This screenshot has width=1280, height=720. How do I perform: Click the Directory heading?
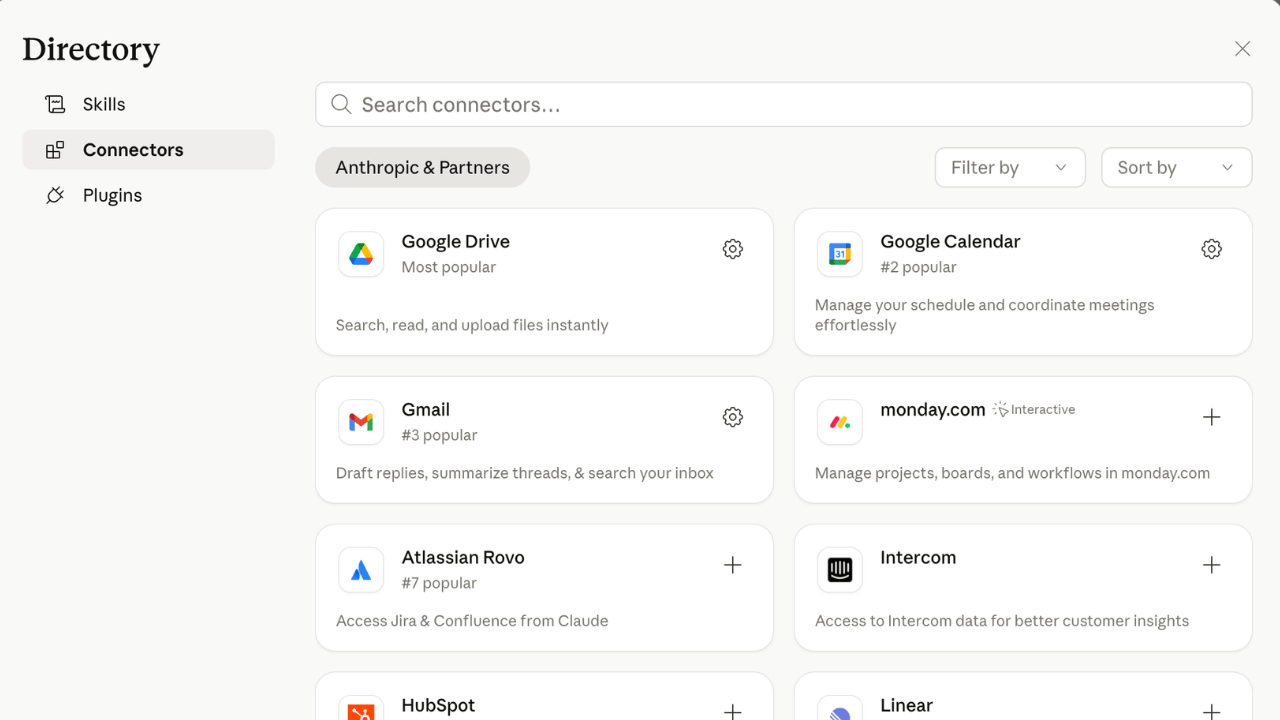point(91,49)
